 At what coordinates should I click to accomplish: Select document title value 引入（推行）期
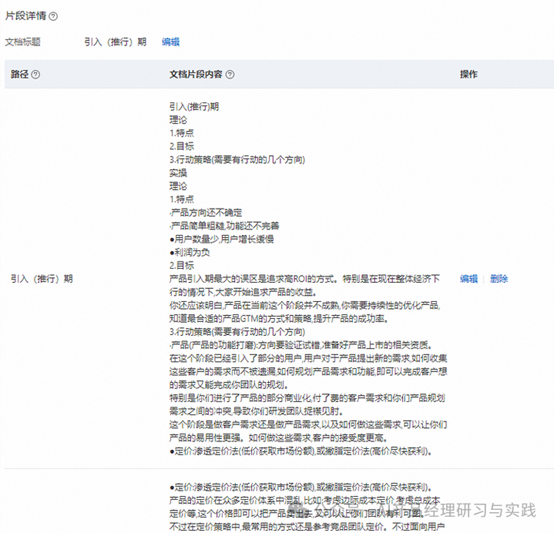116,42
